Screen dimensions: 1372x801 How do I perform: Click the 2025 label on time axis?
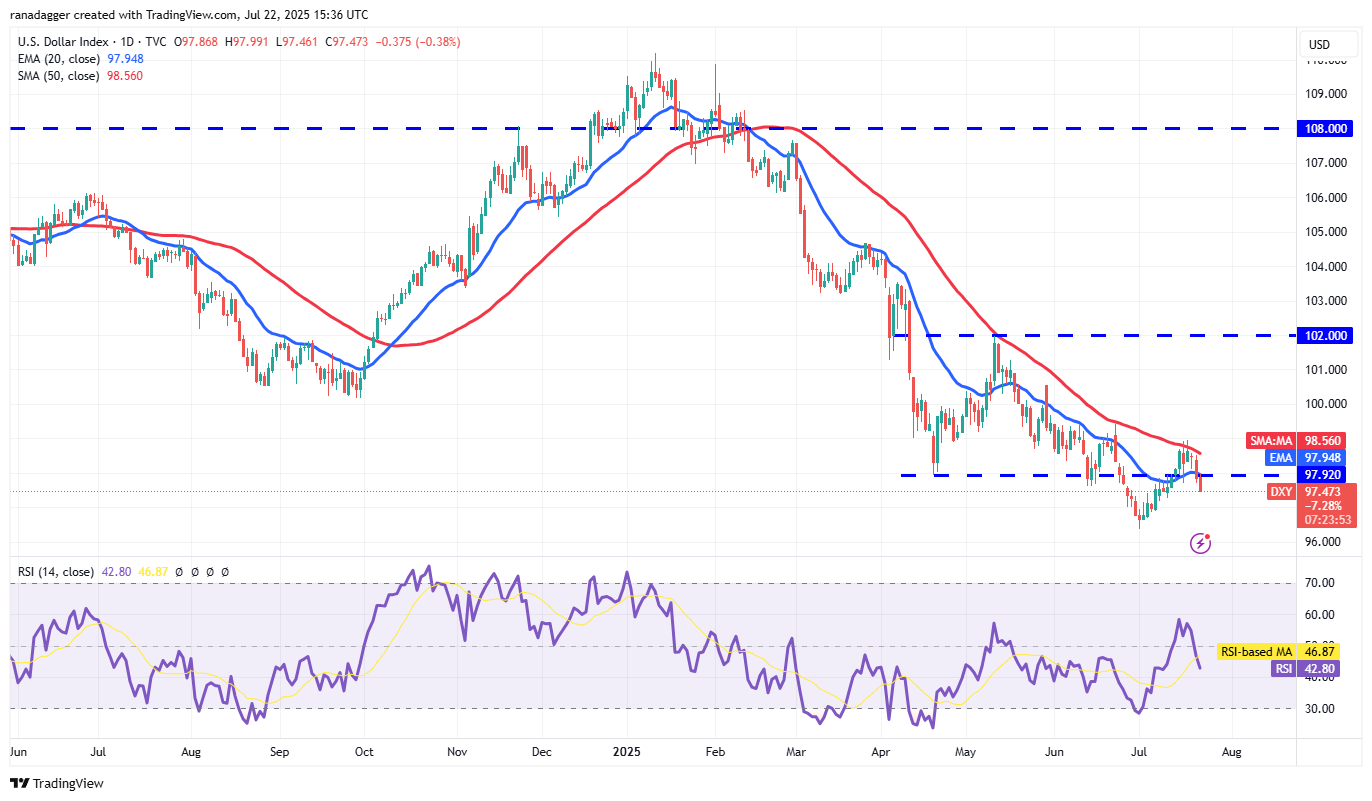[627, 751]
